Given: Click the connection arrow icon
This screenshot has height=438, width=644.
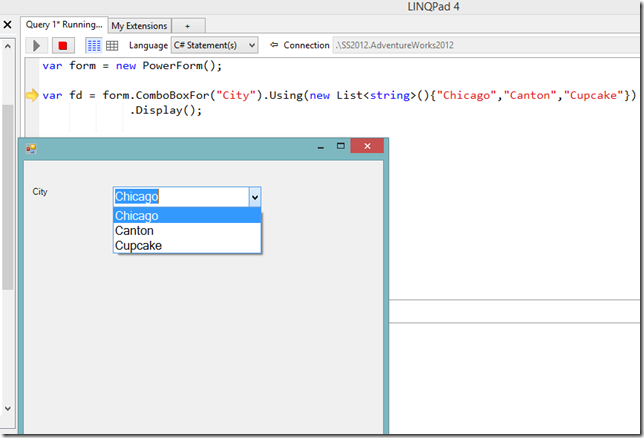Looking at the screenshot, I should pos(274,45).
